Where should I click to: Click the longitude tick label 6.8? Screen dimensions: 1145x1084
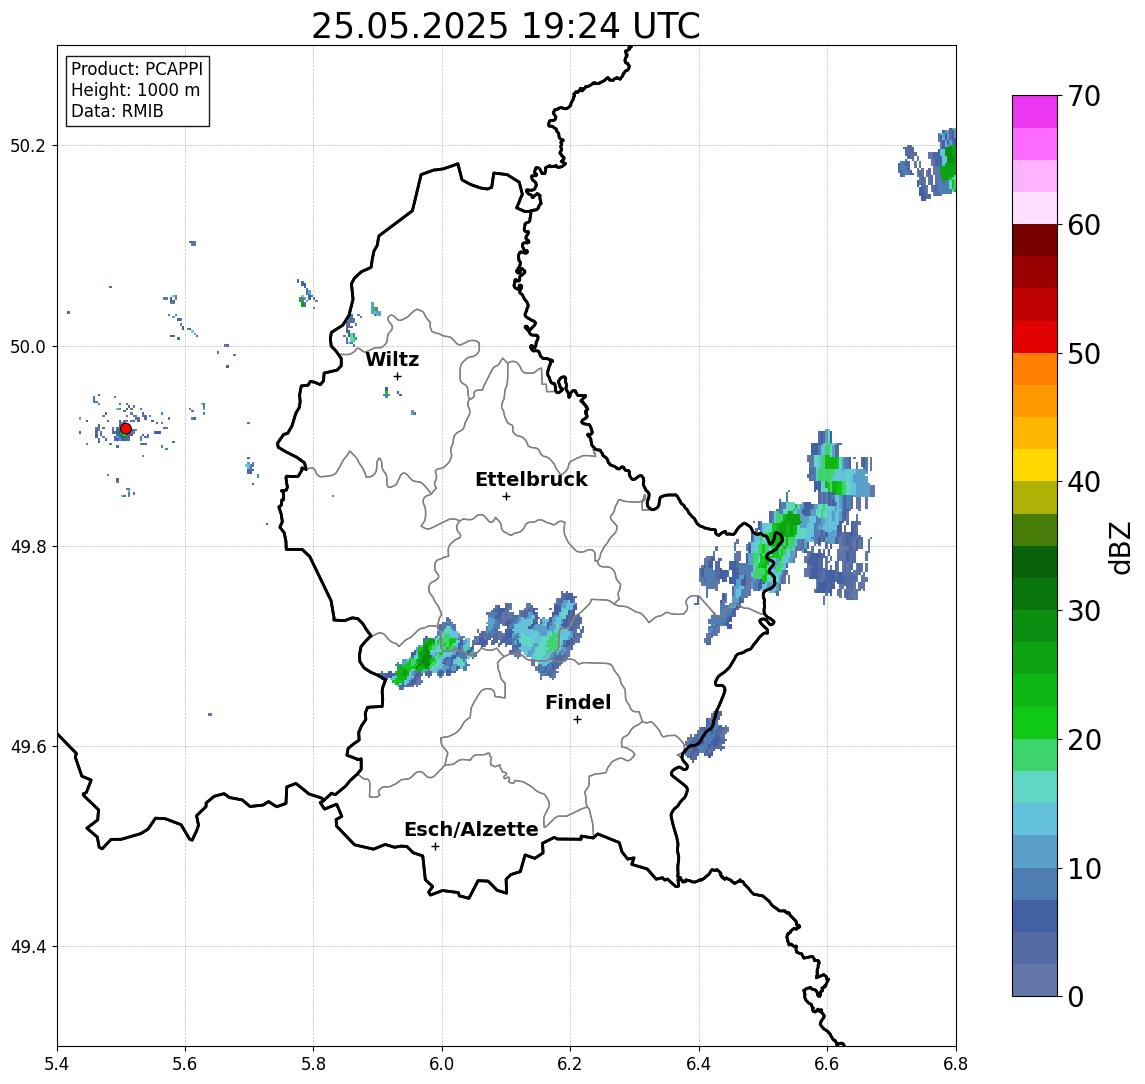tap(955, 1064)
